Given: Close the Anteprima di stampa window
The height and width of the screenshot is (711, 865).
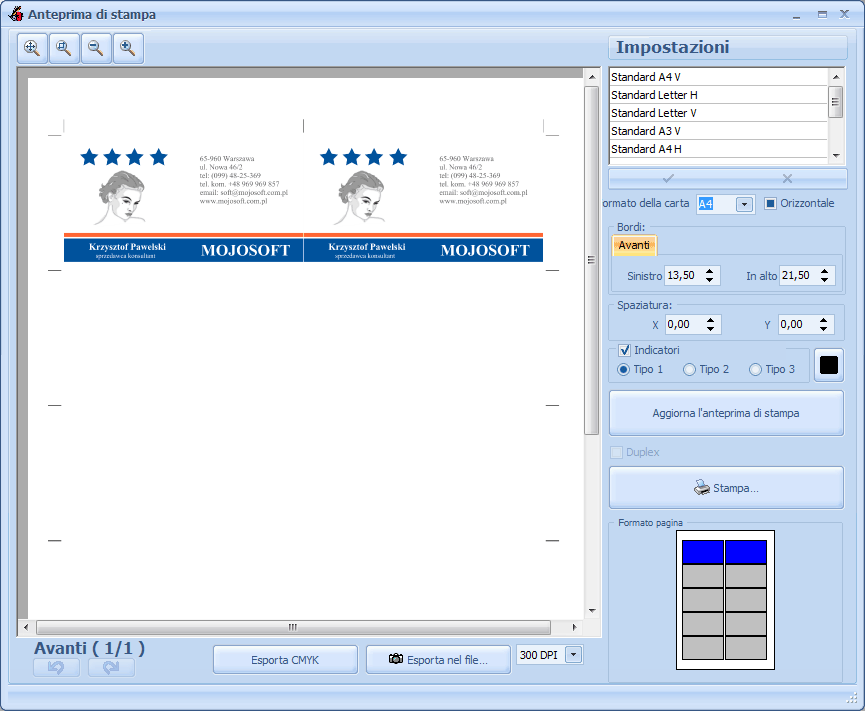Looking at the screenshot, I should click(x=845, y=14).
